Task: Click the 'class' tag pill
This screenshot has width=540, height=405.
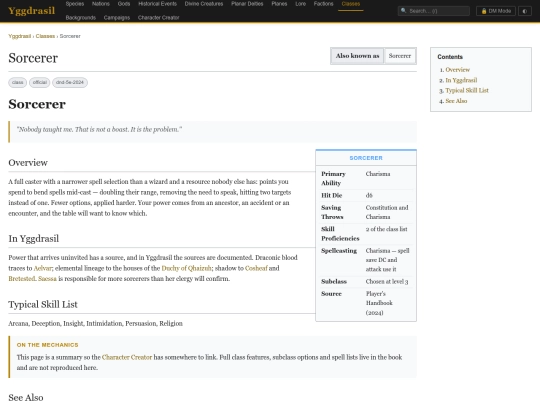Action: coord(18,82)
